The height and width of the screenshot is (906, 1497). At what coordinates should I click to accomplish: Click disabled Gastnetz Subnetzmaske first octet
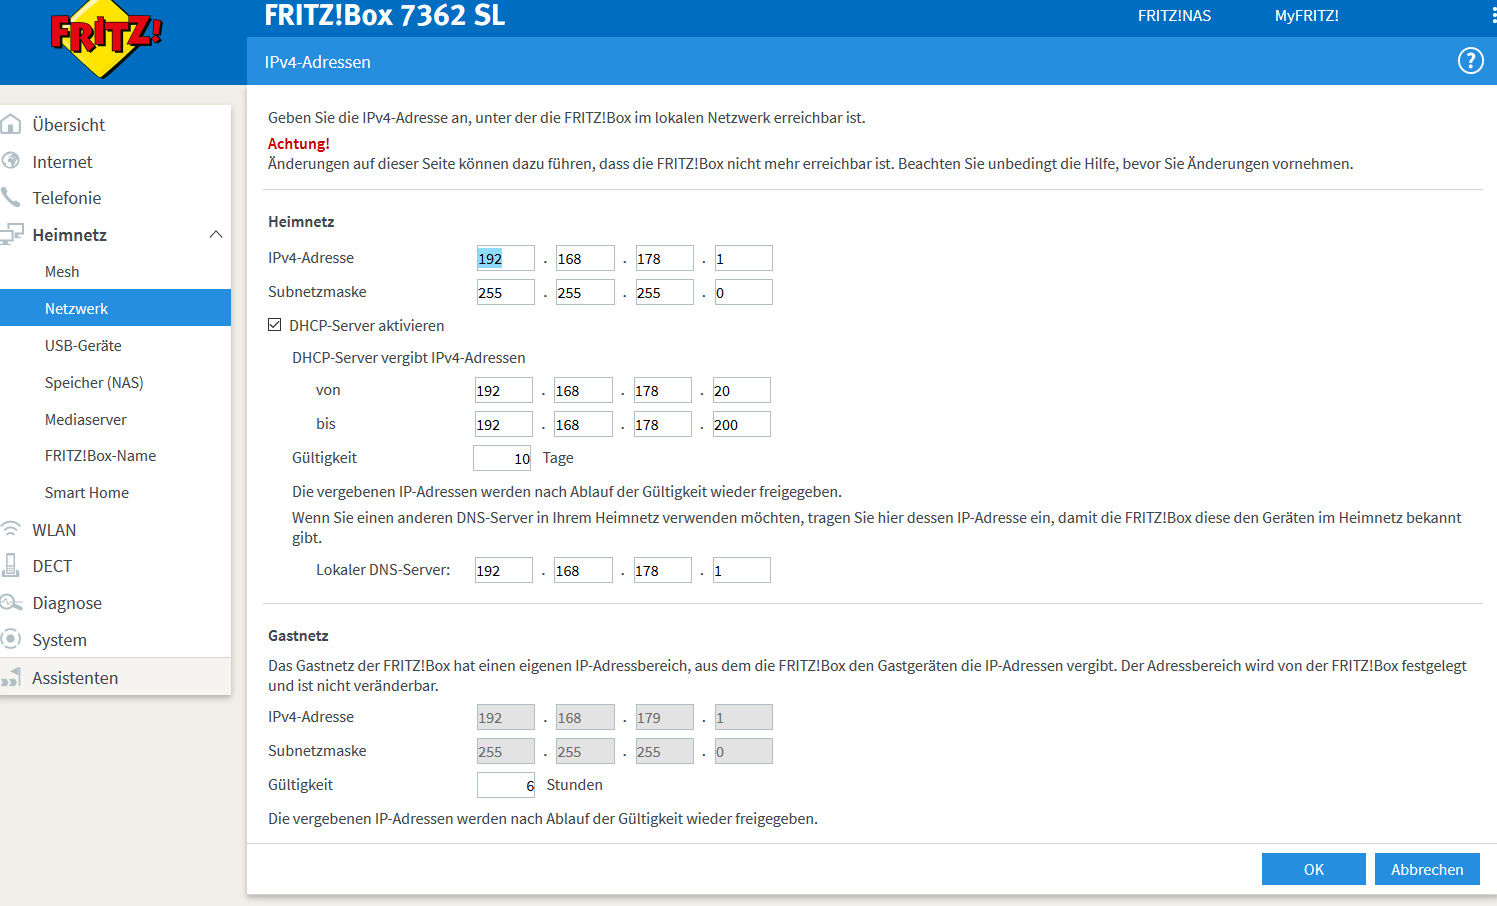click(x=505, y=751)
